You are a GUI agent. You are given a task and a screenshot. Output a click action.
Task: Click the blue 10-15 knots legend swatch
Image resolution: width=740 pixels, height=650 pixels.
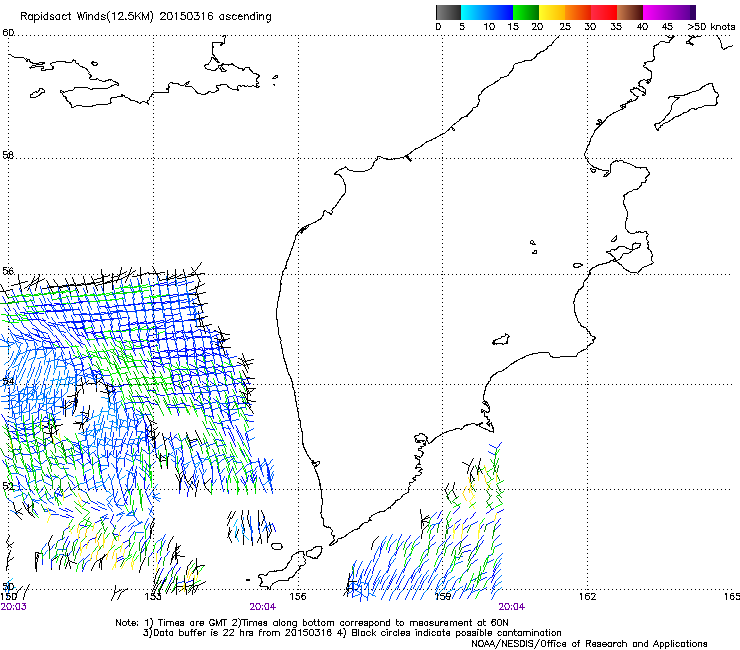pos(500,12)
